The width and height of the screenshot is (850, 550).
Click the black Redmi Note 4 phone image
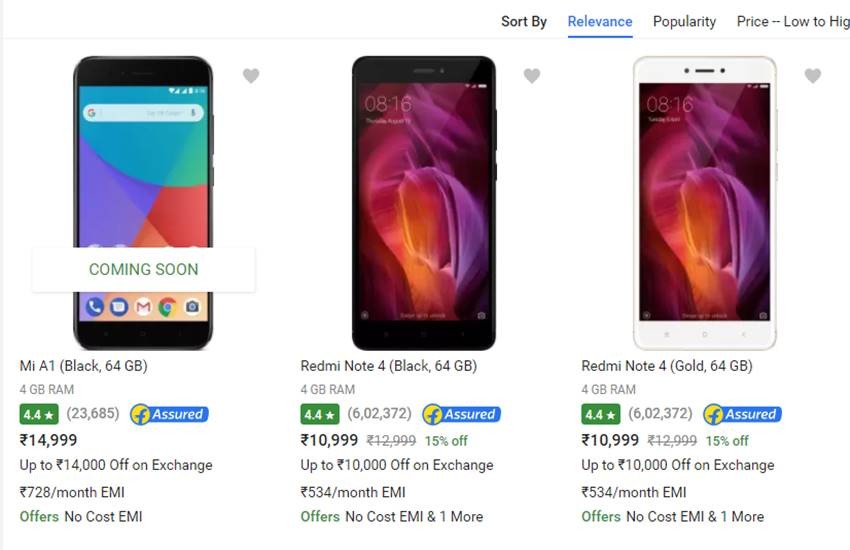click(424, 202)
